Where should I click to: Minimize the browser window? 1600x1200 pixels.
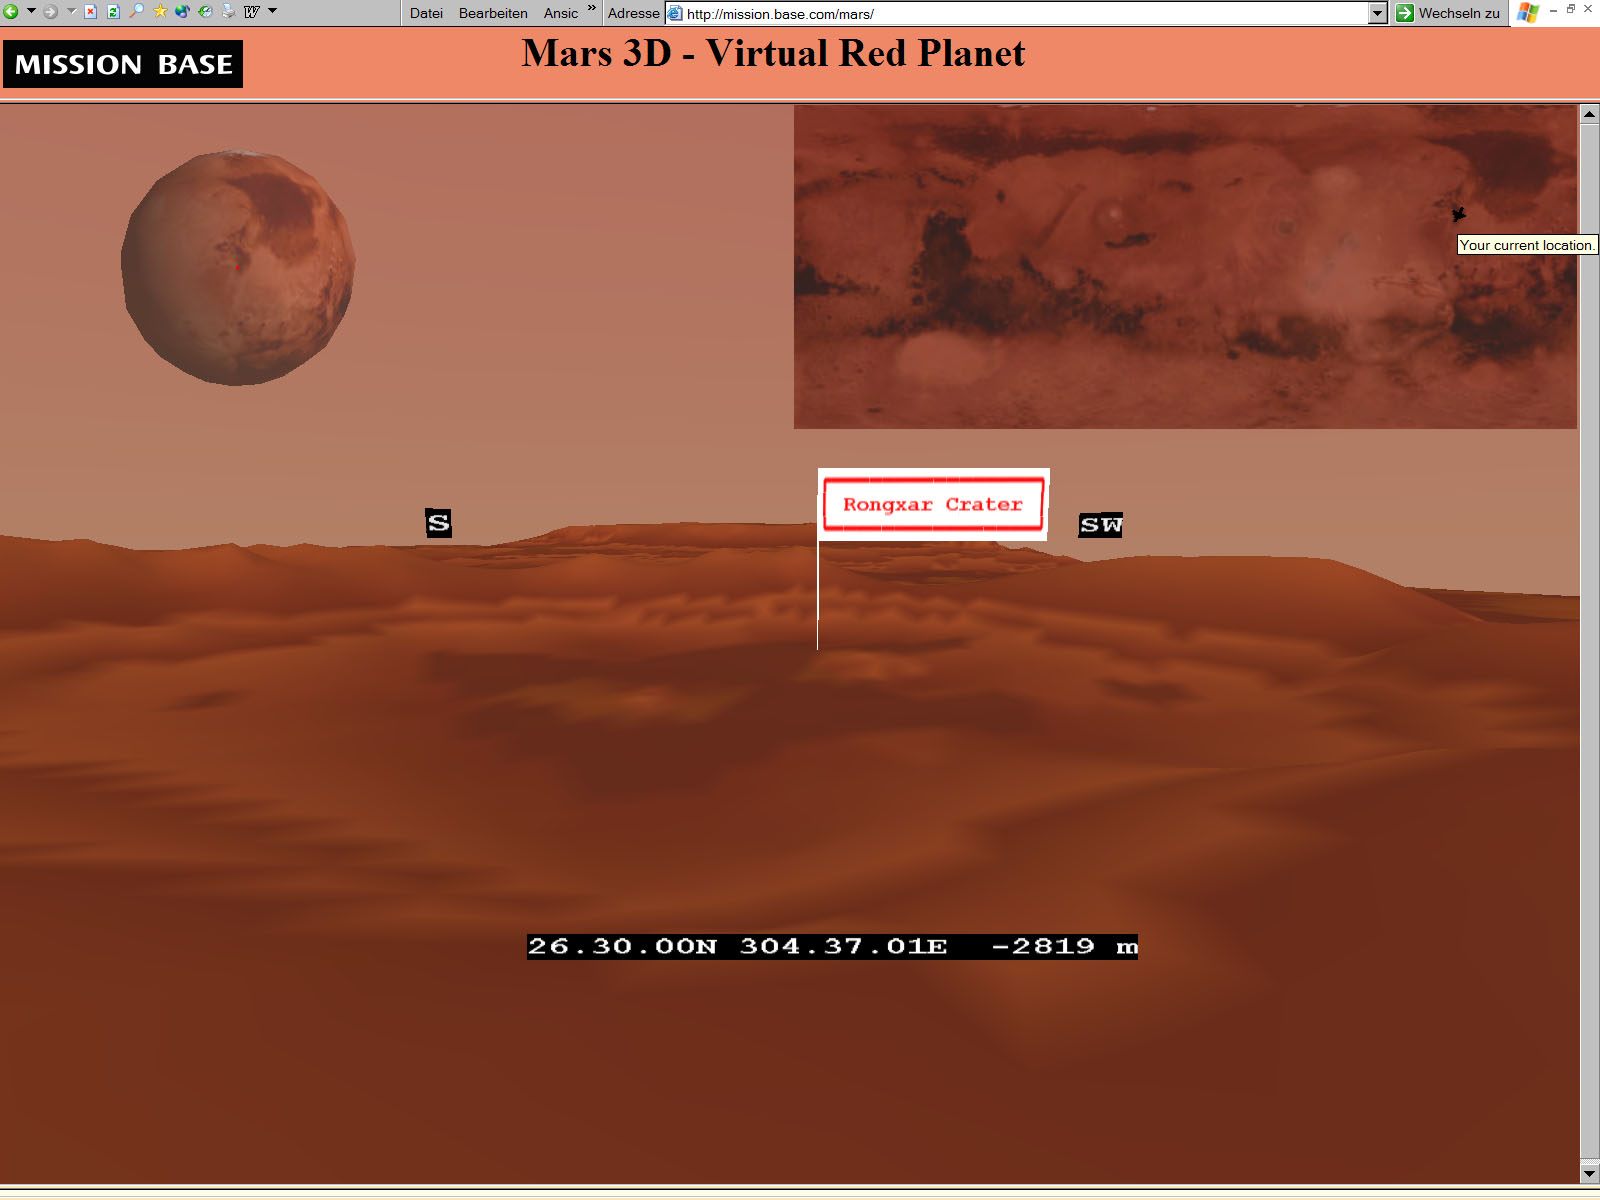coord(1554,9)
